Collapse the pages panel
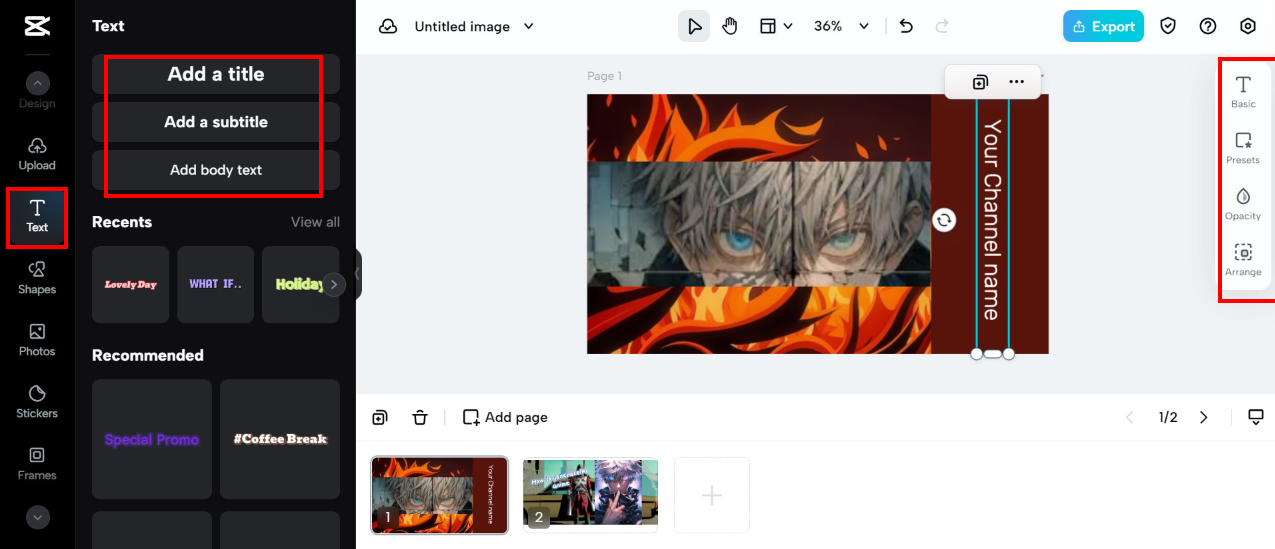This screenshot has height=549, width=1275. tap(1256, 417)
